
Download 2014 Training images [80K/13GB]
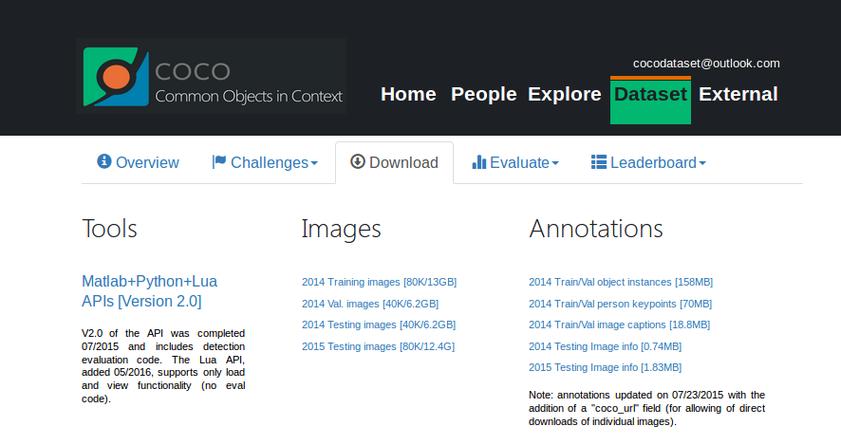[x=379, y=282]
